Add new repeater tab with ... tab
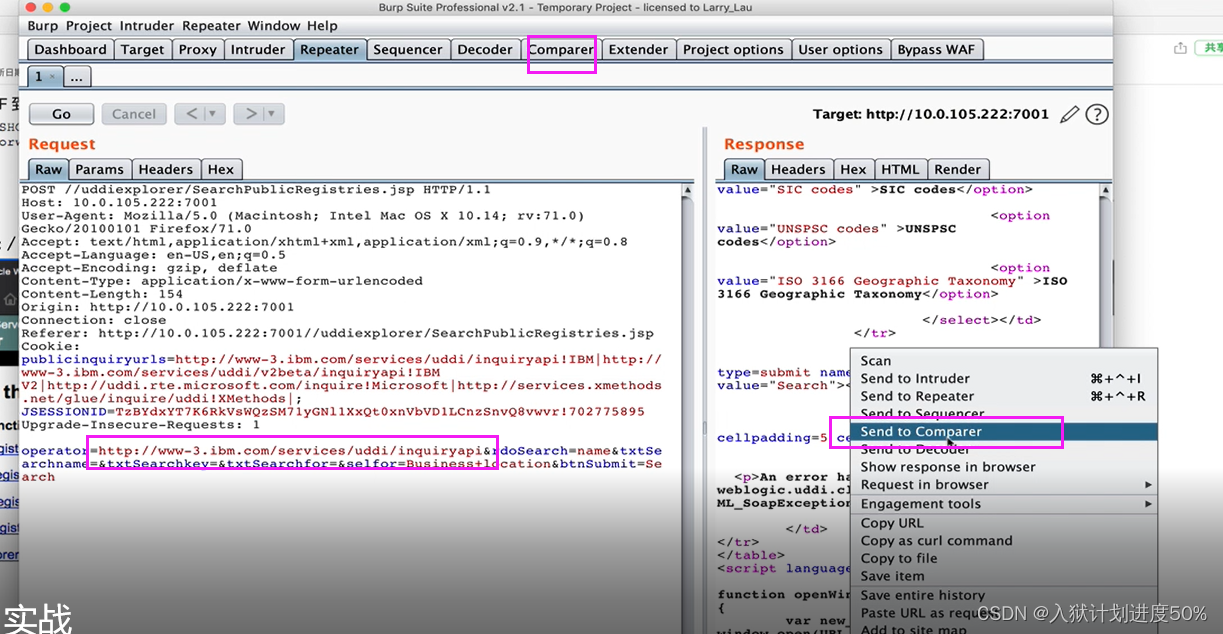1223x634 pixels. point(77,77)
